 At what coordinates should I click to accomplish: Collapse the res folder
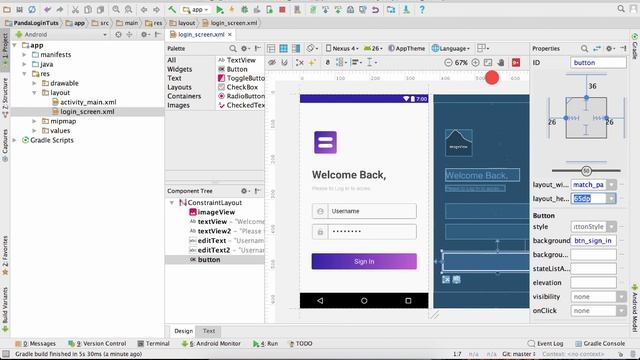[x=24, y=74]
